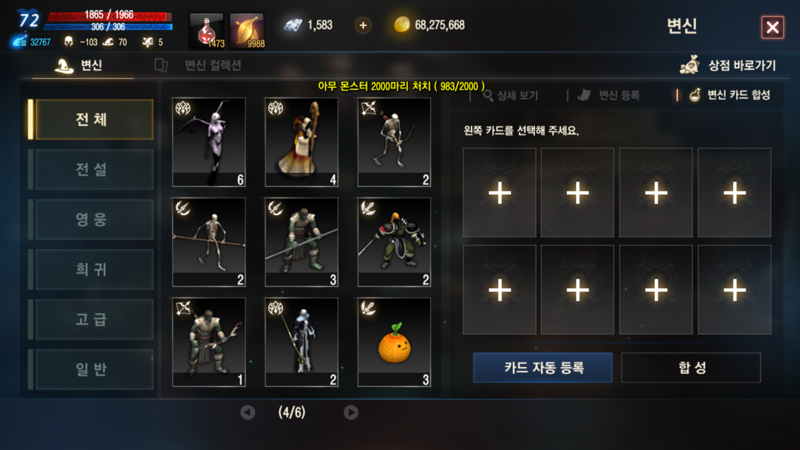Click the golden leaf item slot
Image resolution: width=800 pixels, height=450 pixels.
[x=247, y=31]
